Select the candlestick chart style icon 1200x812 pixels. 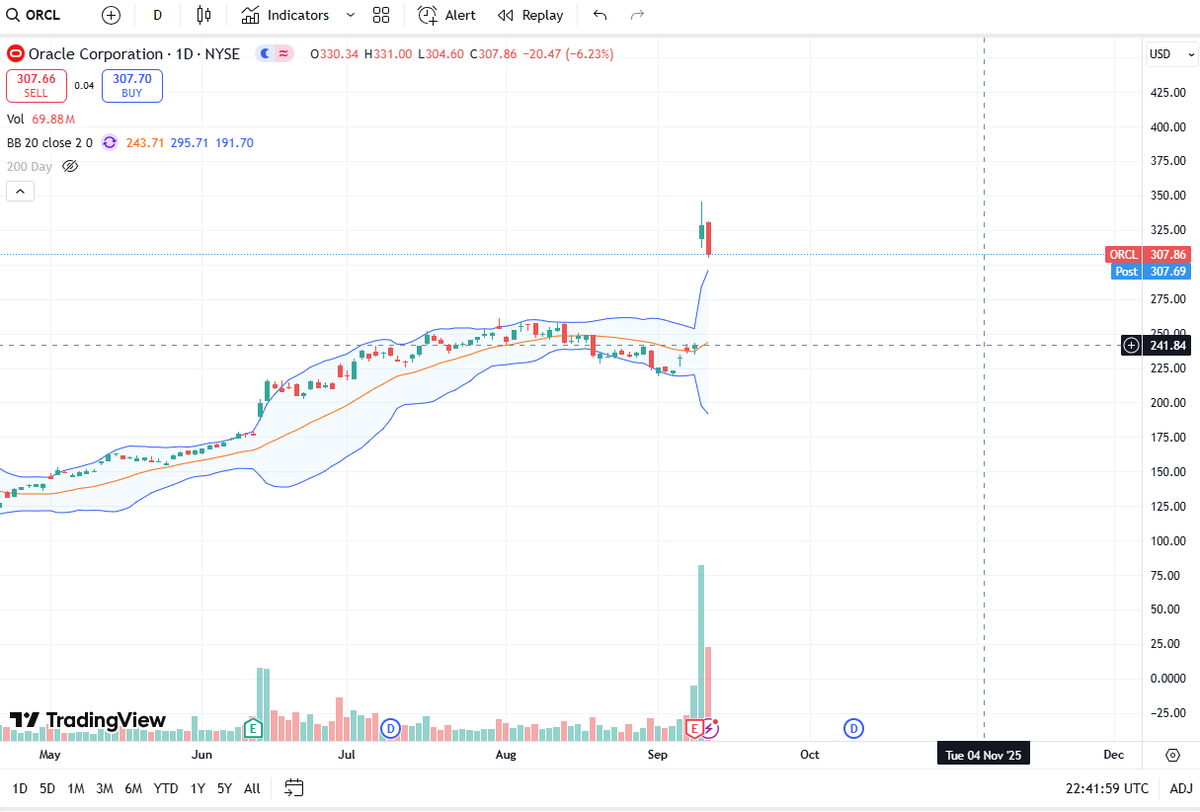pos(203,15)
